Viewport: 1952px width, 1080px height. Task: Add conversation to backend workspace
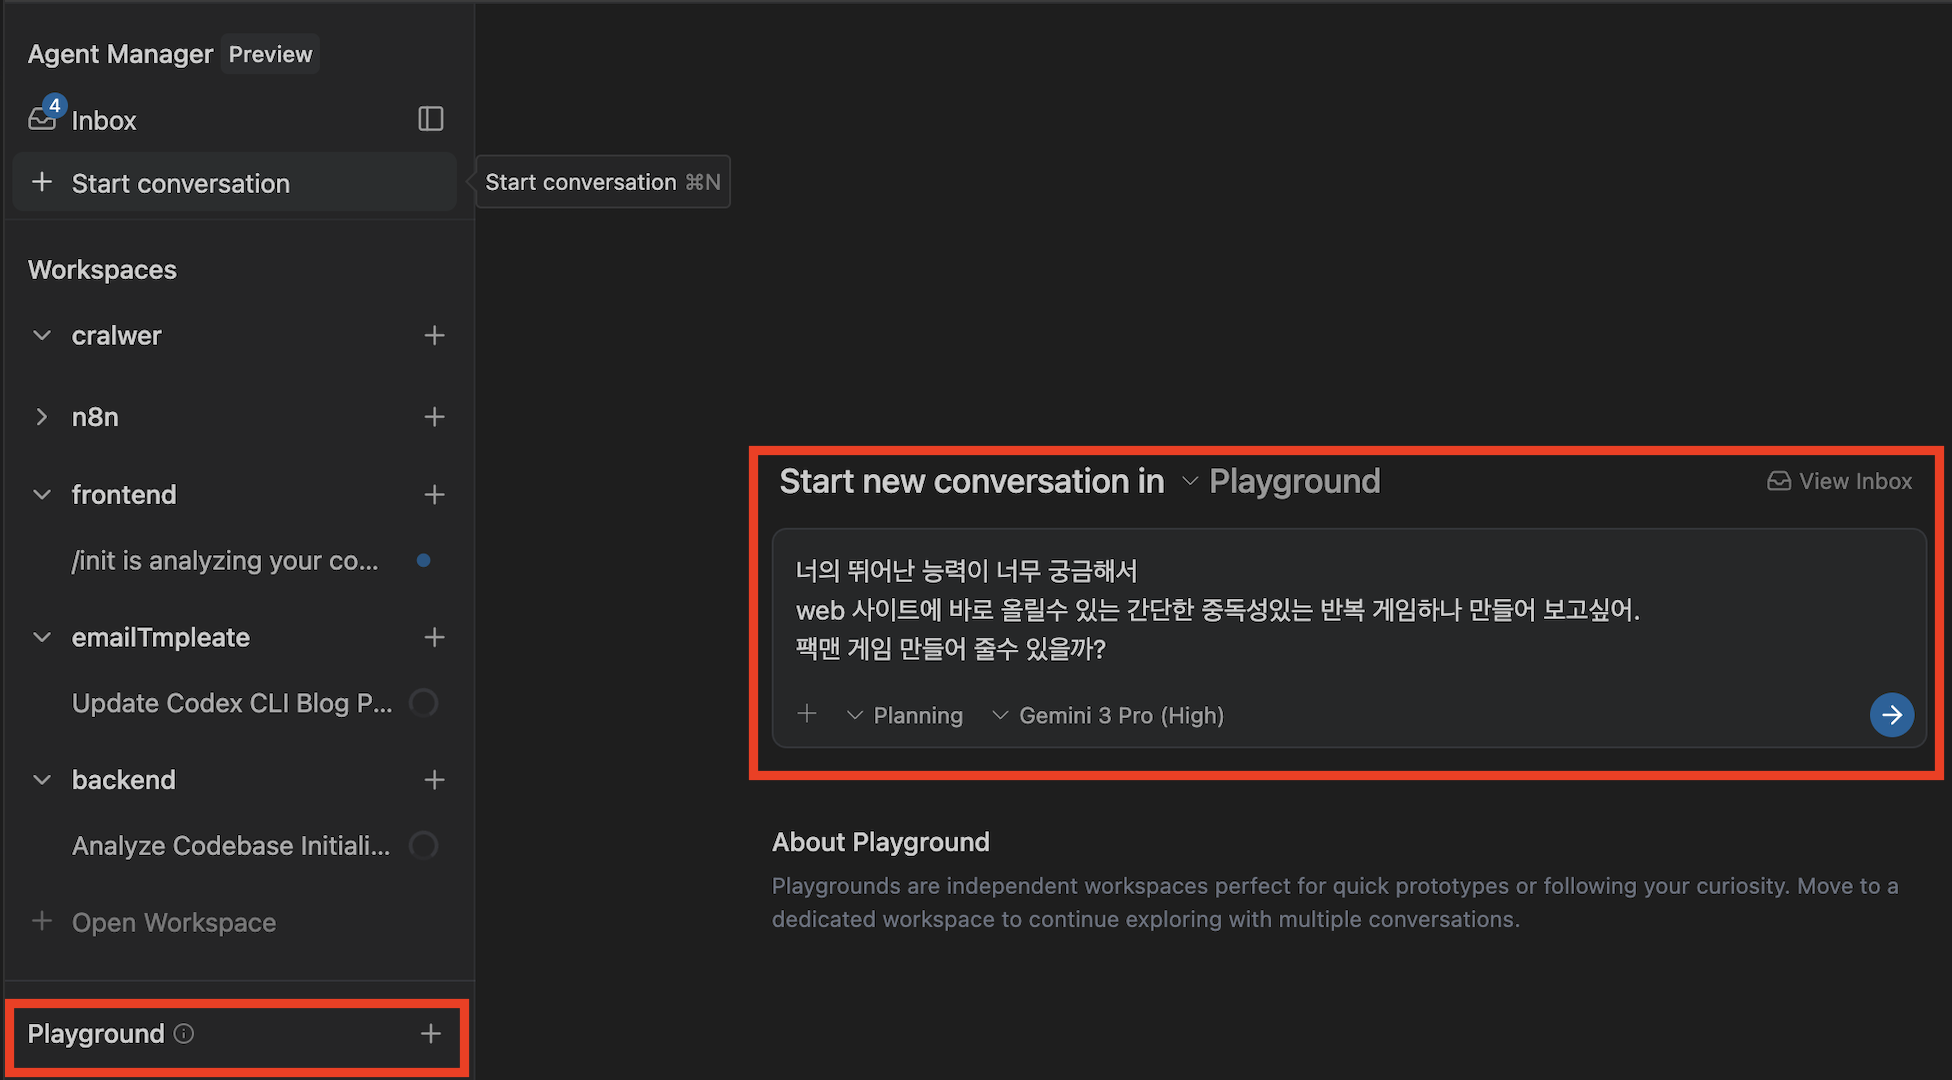pos(434,780)
